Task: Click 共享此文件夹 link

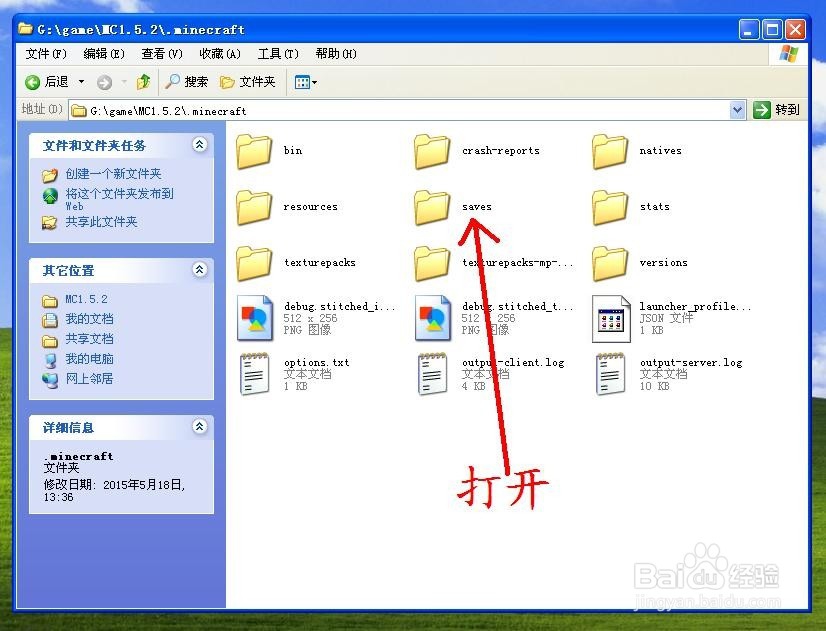Action: [101, 222]
